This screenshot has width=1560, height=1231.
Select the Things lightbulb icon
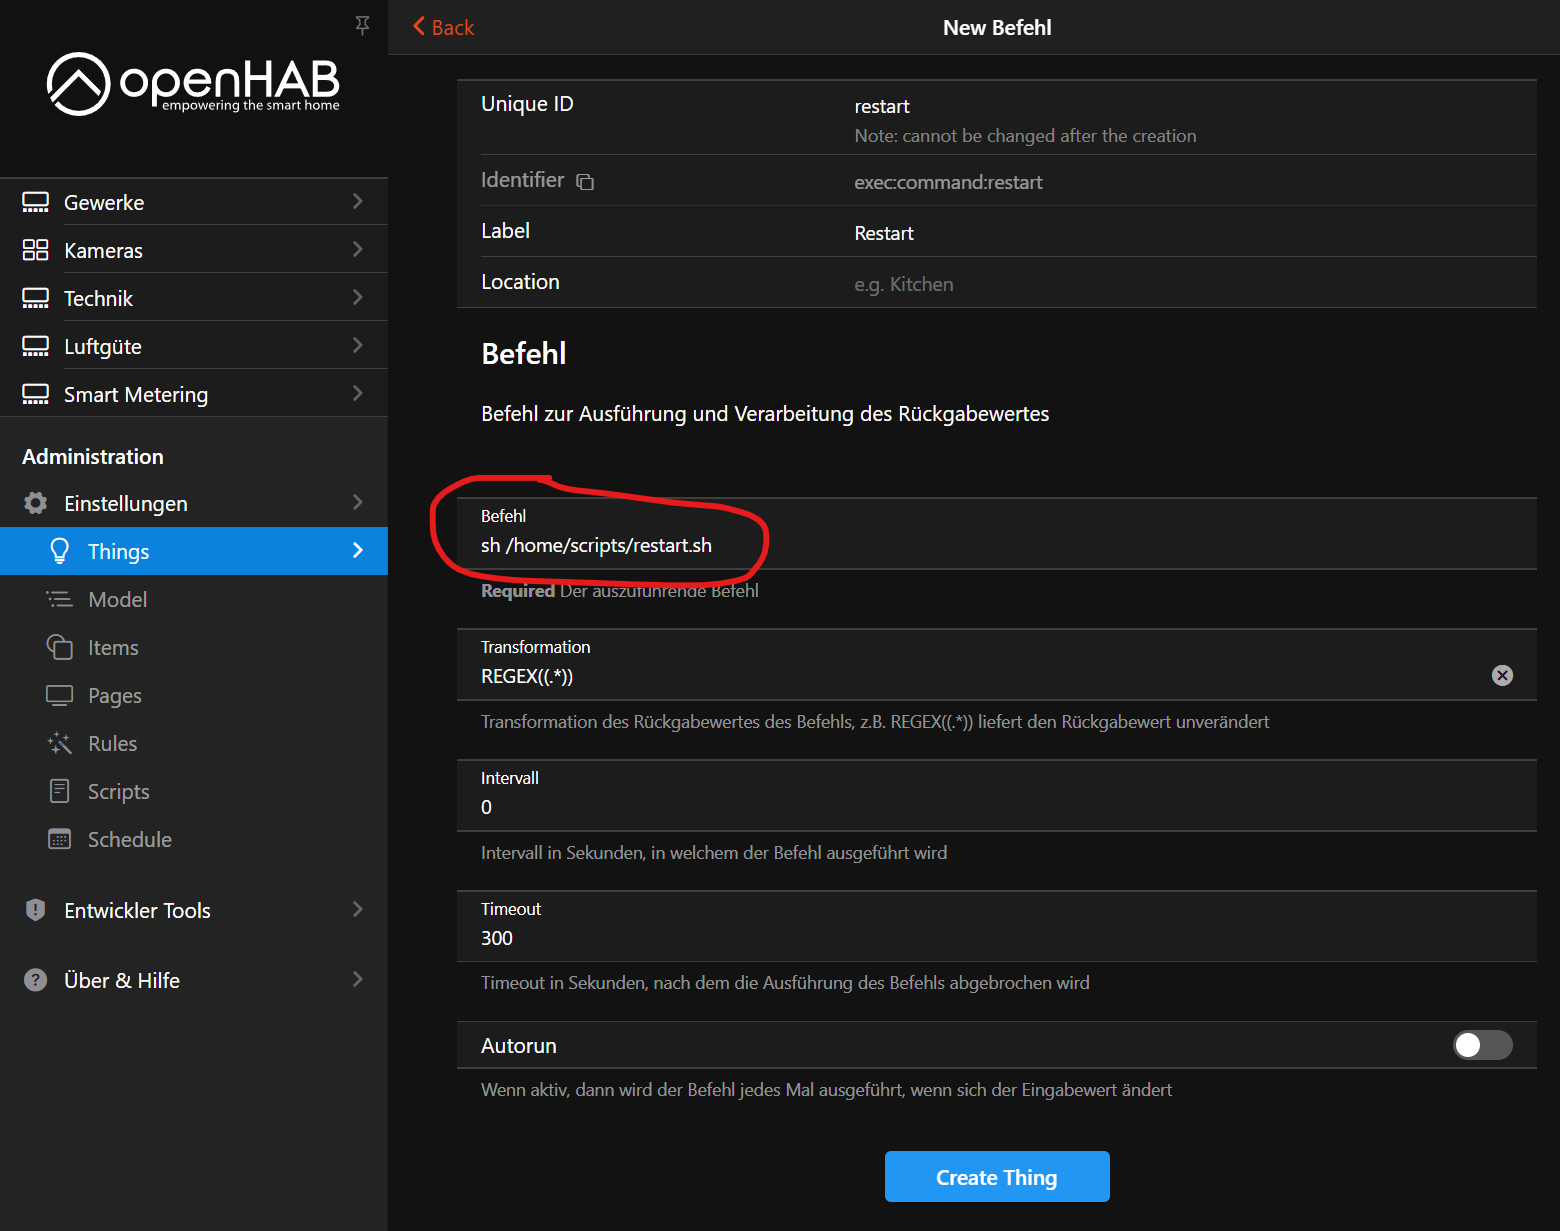click(60, 551)
